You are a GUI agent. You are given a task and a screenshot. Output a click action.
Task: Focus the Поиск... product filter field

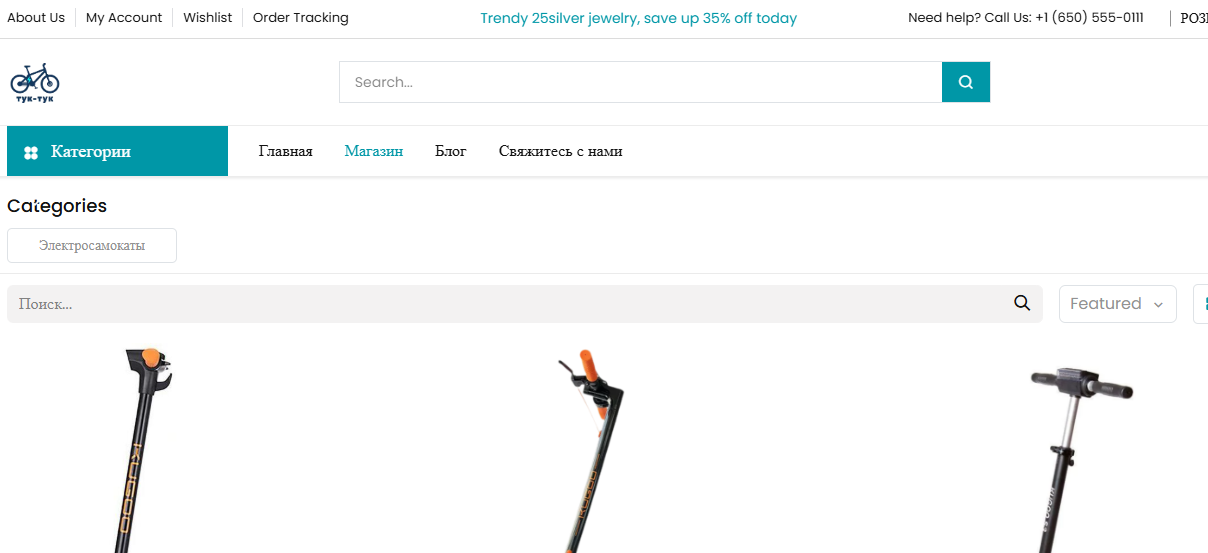point(510,304)
